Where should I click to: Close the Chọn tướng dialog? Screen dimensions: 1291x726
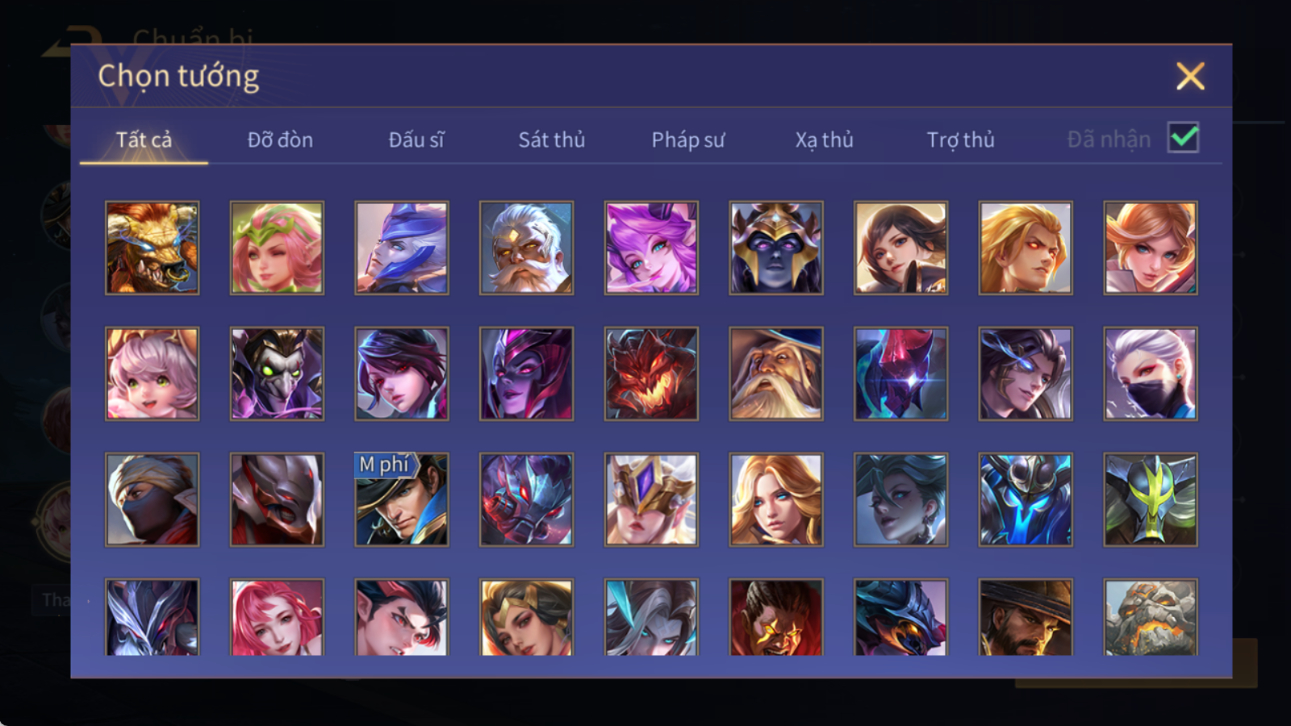[1190, 76]
